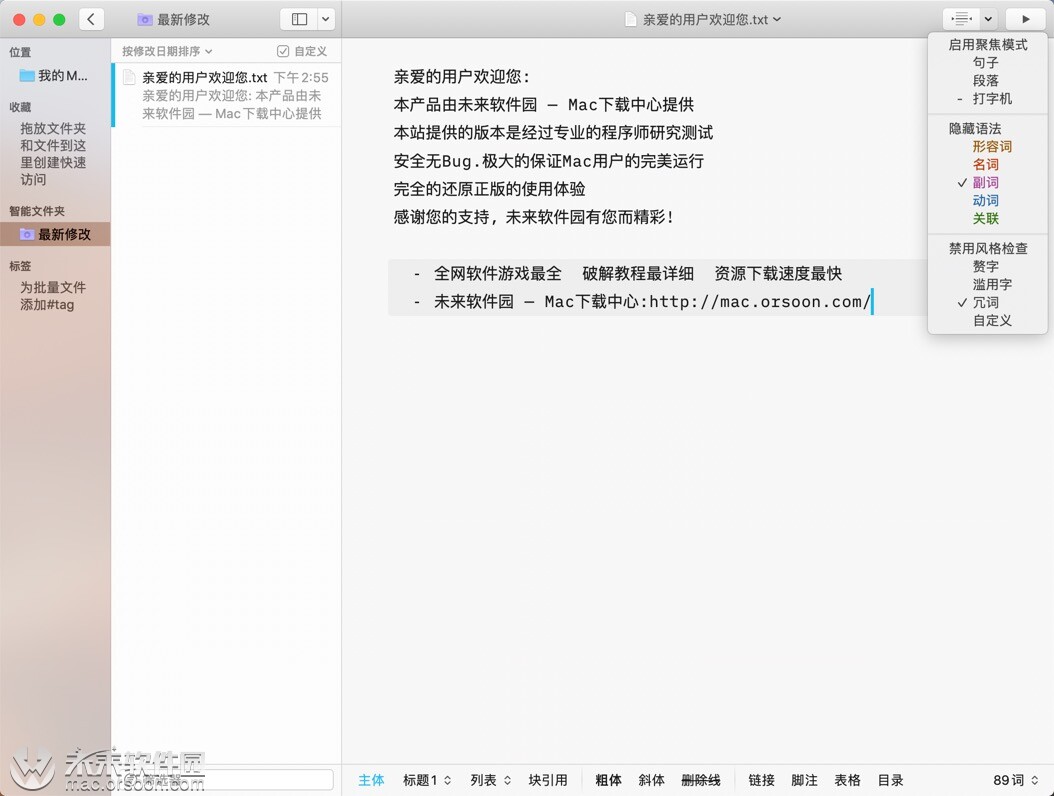Viewport: 1054px width, 796px height.
Task: Switch text style to 主体 body
Action: [371, 780]
